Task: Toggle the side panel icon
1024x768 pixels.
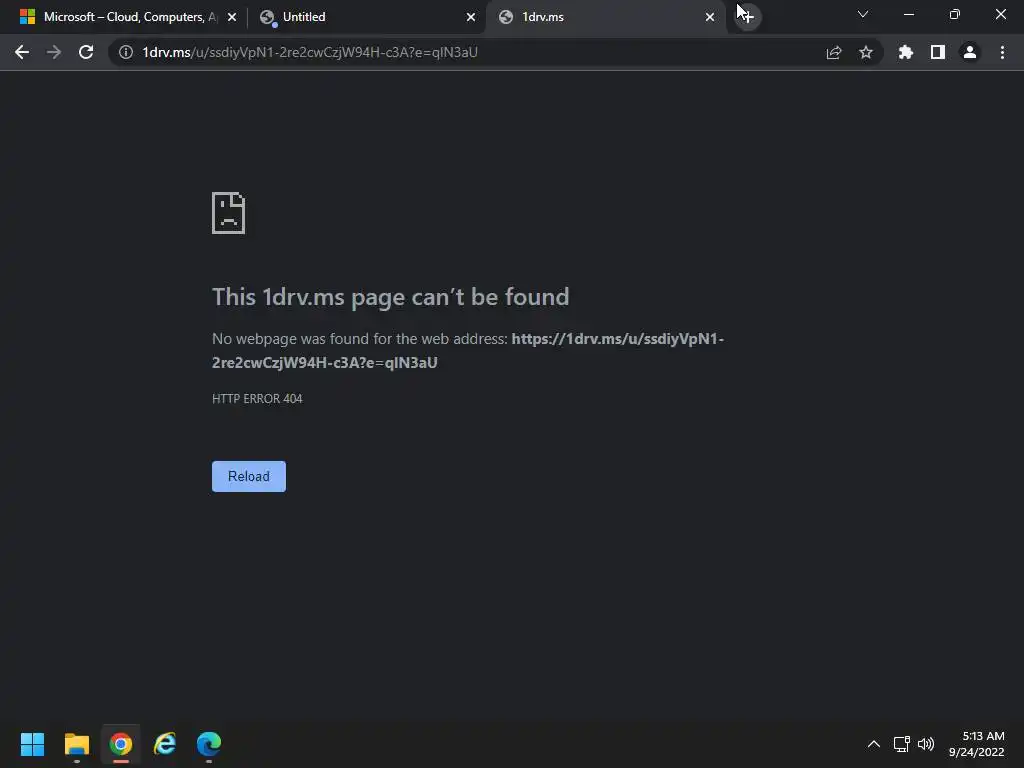Action: click(938, 52)
